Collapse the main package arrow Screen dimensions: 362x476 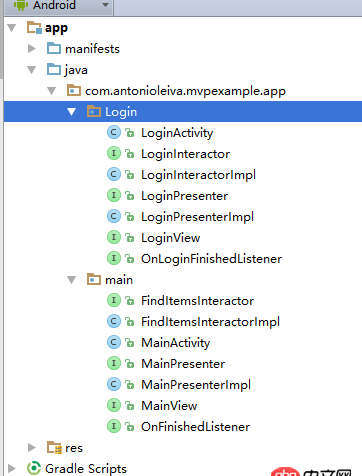(72, 280)
